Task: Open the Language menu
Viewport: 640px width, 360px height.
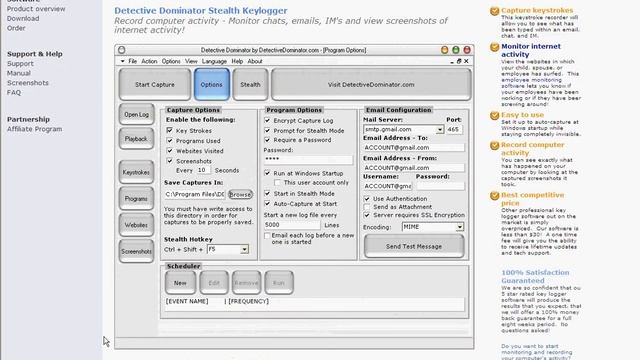Action: tap(214, 61)
